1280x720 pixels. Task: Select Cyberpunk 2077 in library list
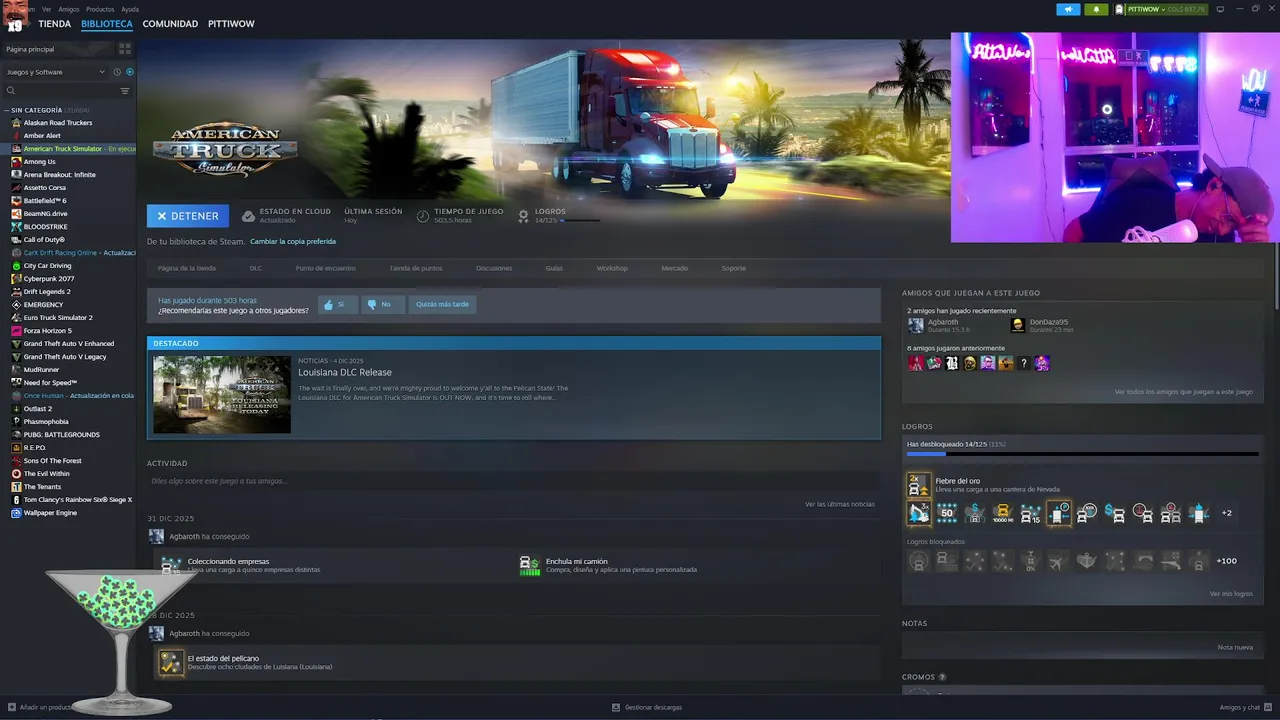click(49, 279)
